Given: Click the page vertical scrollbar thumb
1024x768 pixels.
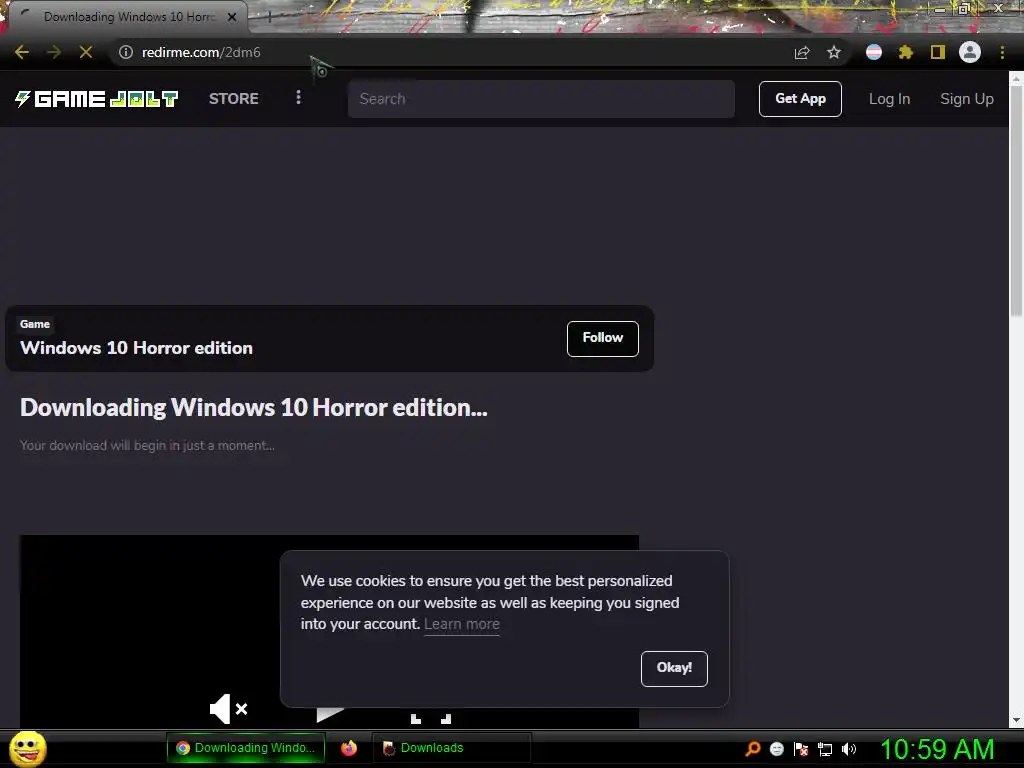Looking at the screenshot, I should (1016, 201).
